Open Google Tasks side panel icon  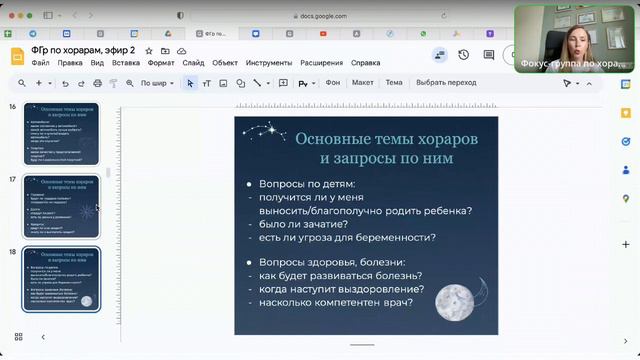coord(626,141)
